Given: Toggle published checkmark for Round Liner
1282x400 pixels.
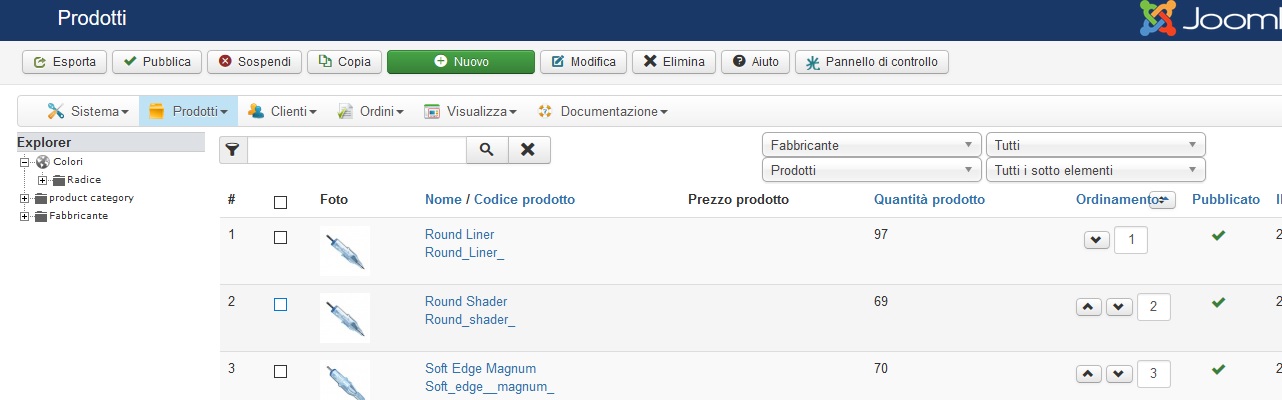Looking at the screenshot, I should [1217, 235].
